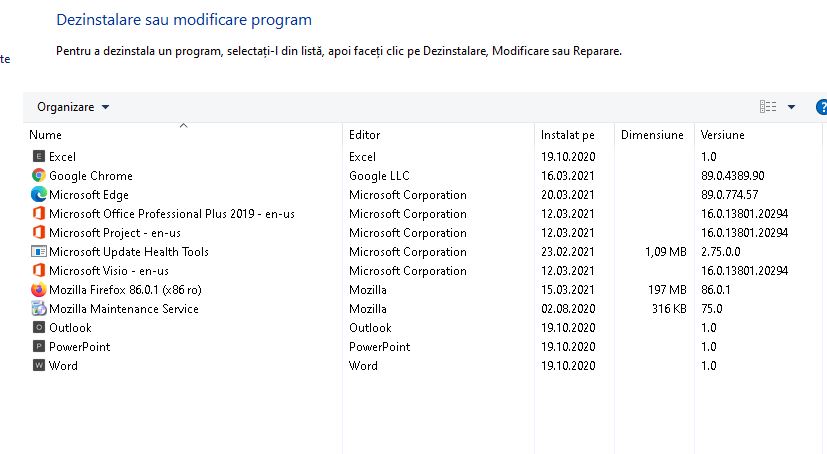This screenshot has height=454, width=827.
Task: Select the Word entry name
Action: 63,365
